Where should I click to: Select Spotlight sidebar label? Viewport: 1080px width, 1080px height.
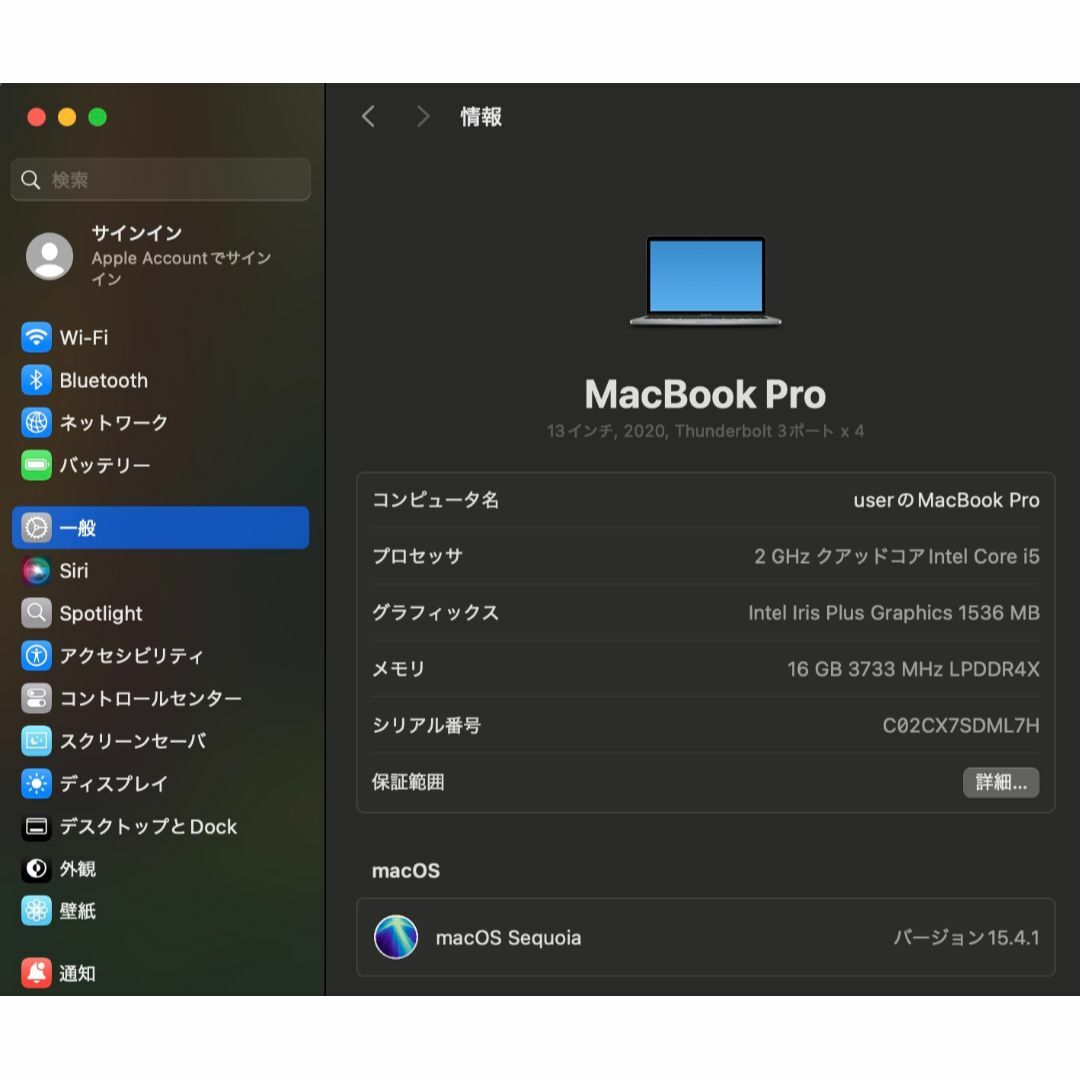(101, 613)
